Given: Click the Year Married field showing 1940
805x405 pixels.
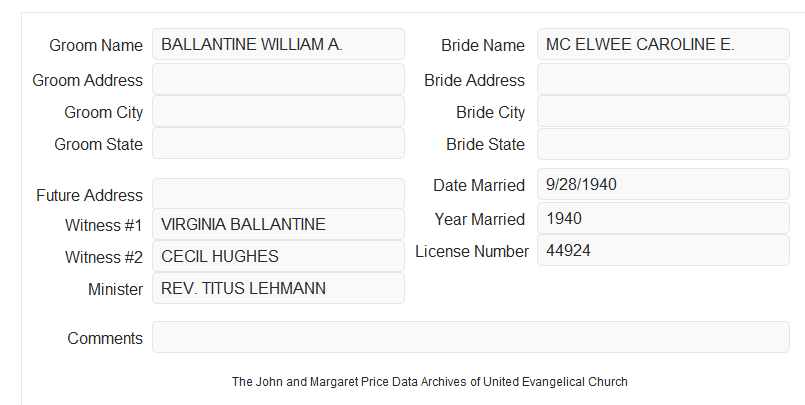Looking at the screenshot, I should 663,218.
